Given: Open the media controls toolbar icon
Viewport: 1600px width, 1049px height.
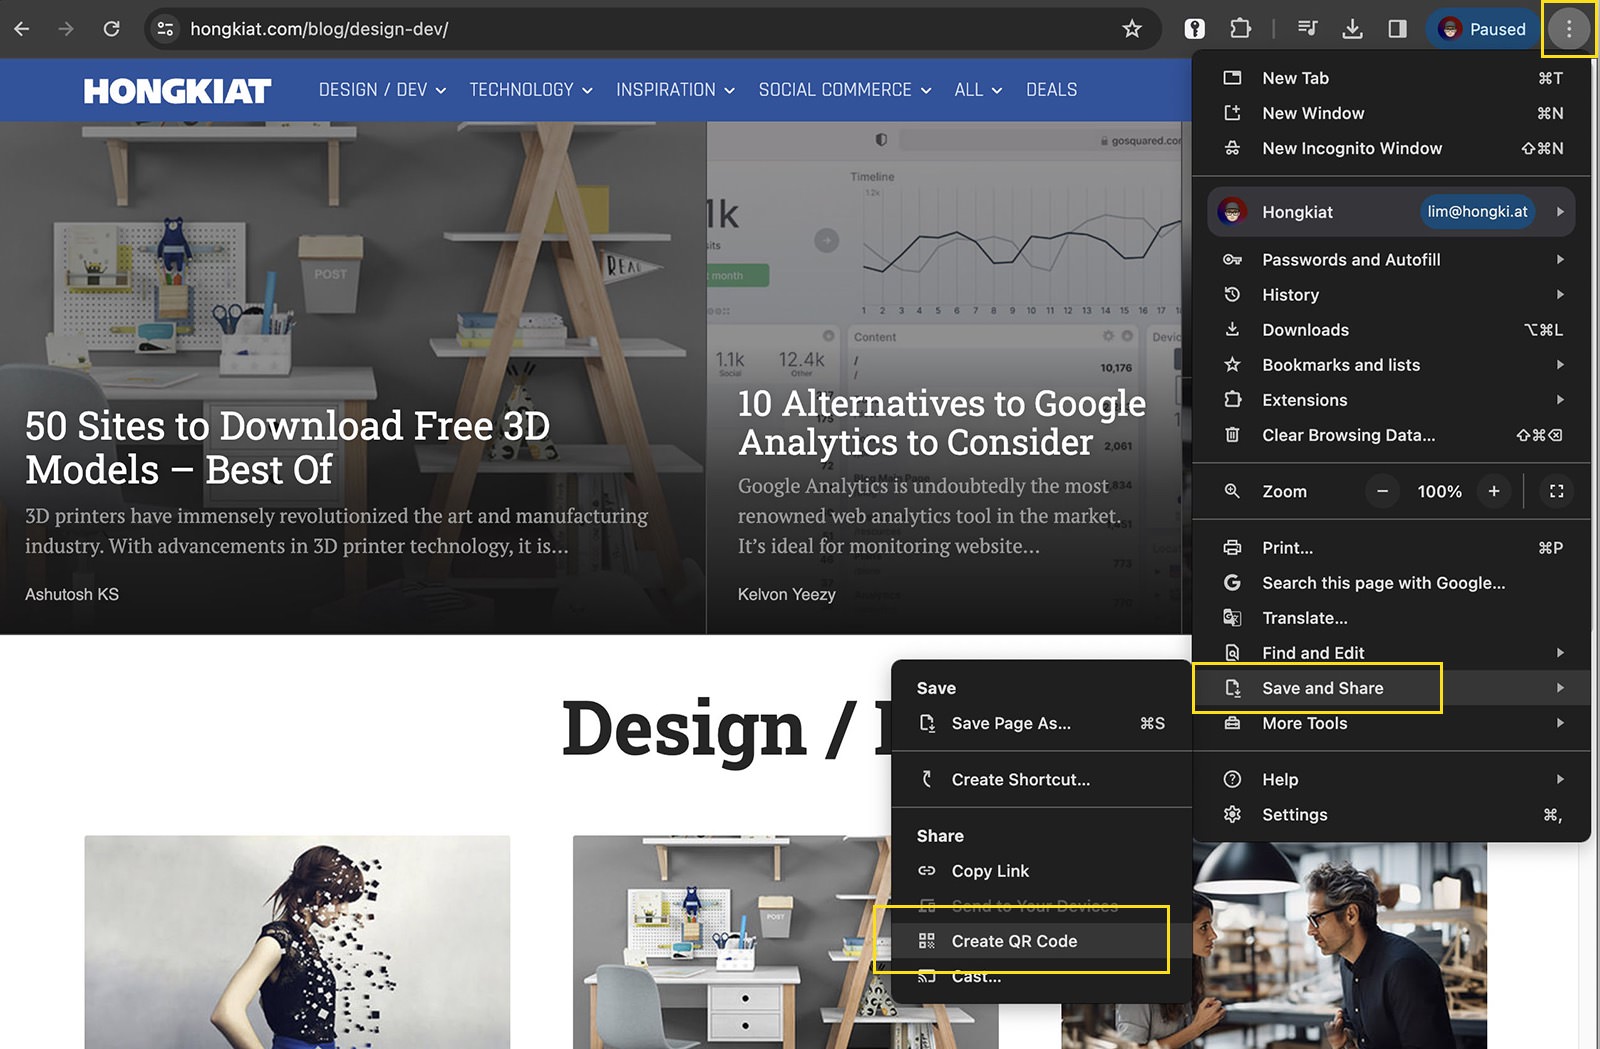Looking at the screenshot, I should point(1307,29).
